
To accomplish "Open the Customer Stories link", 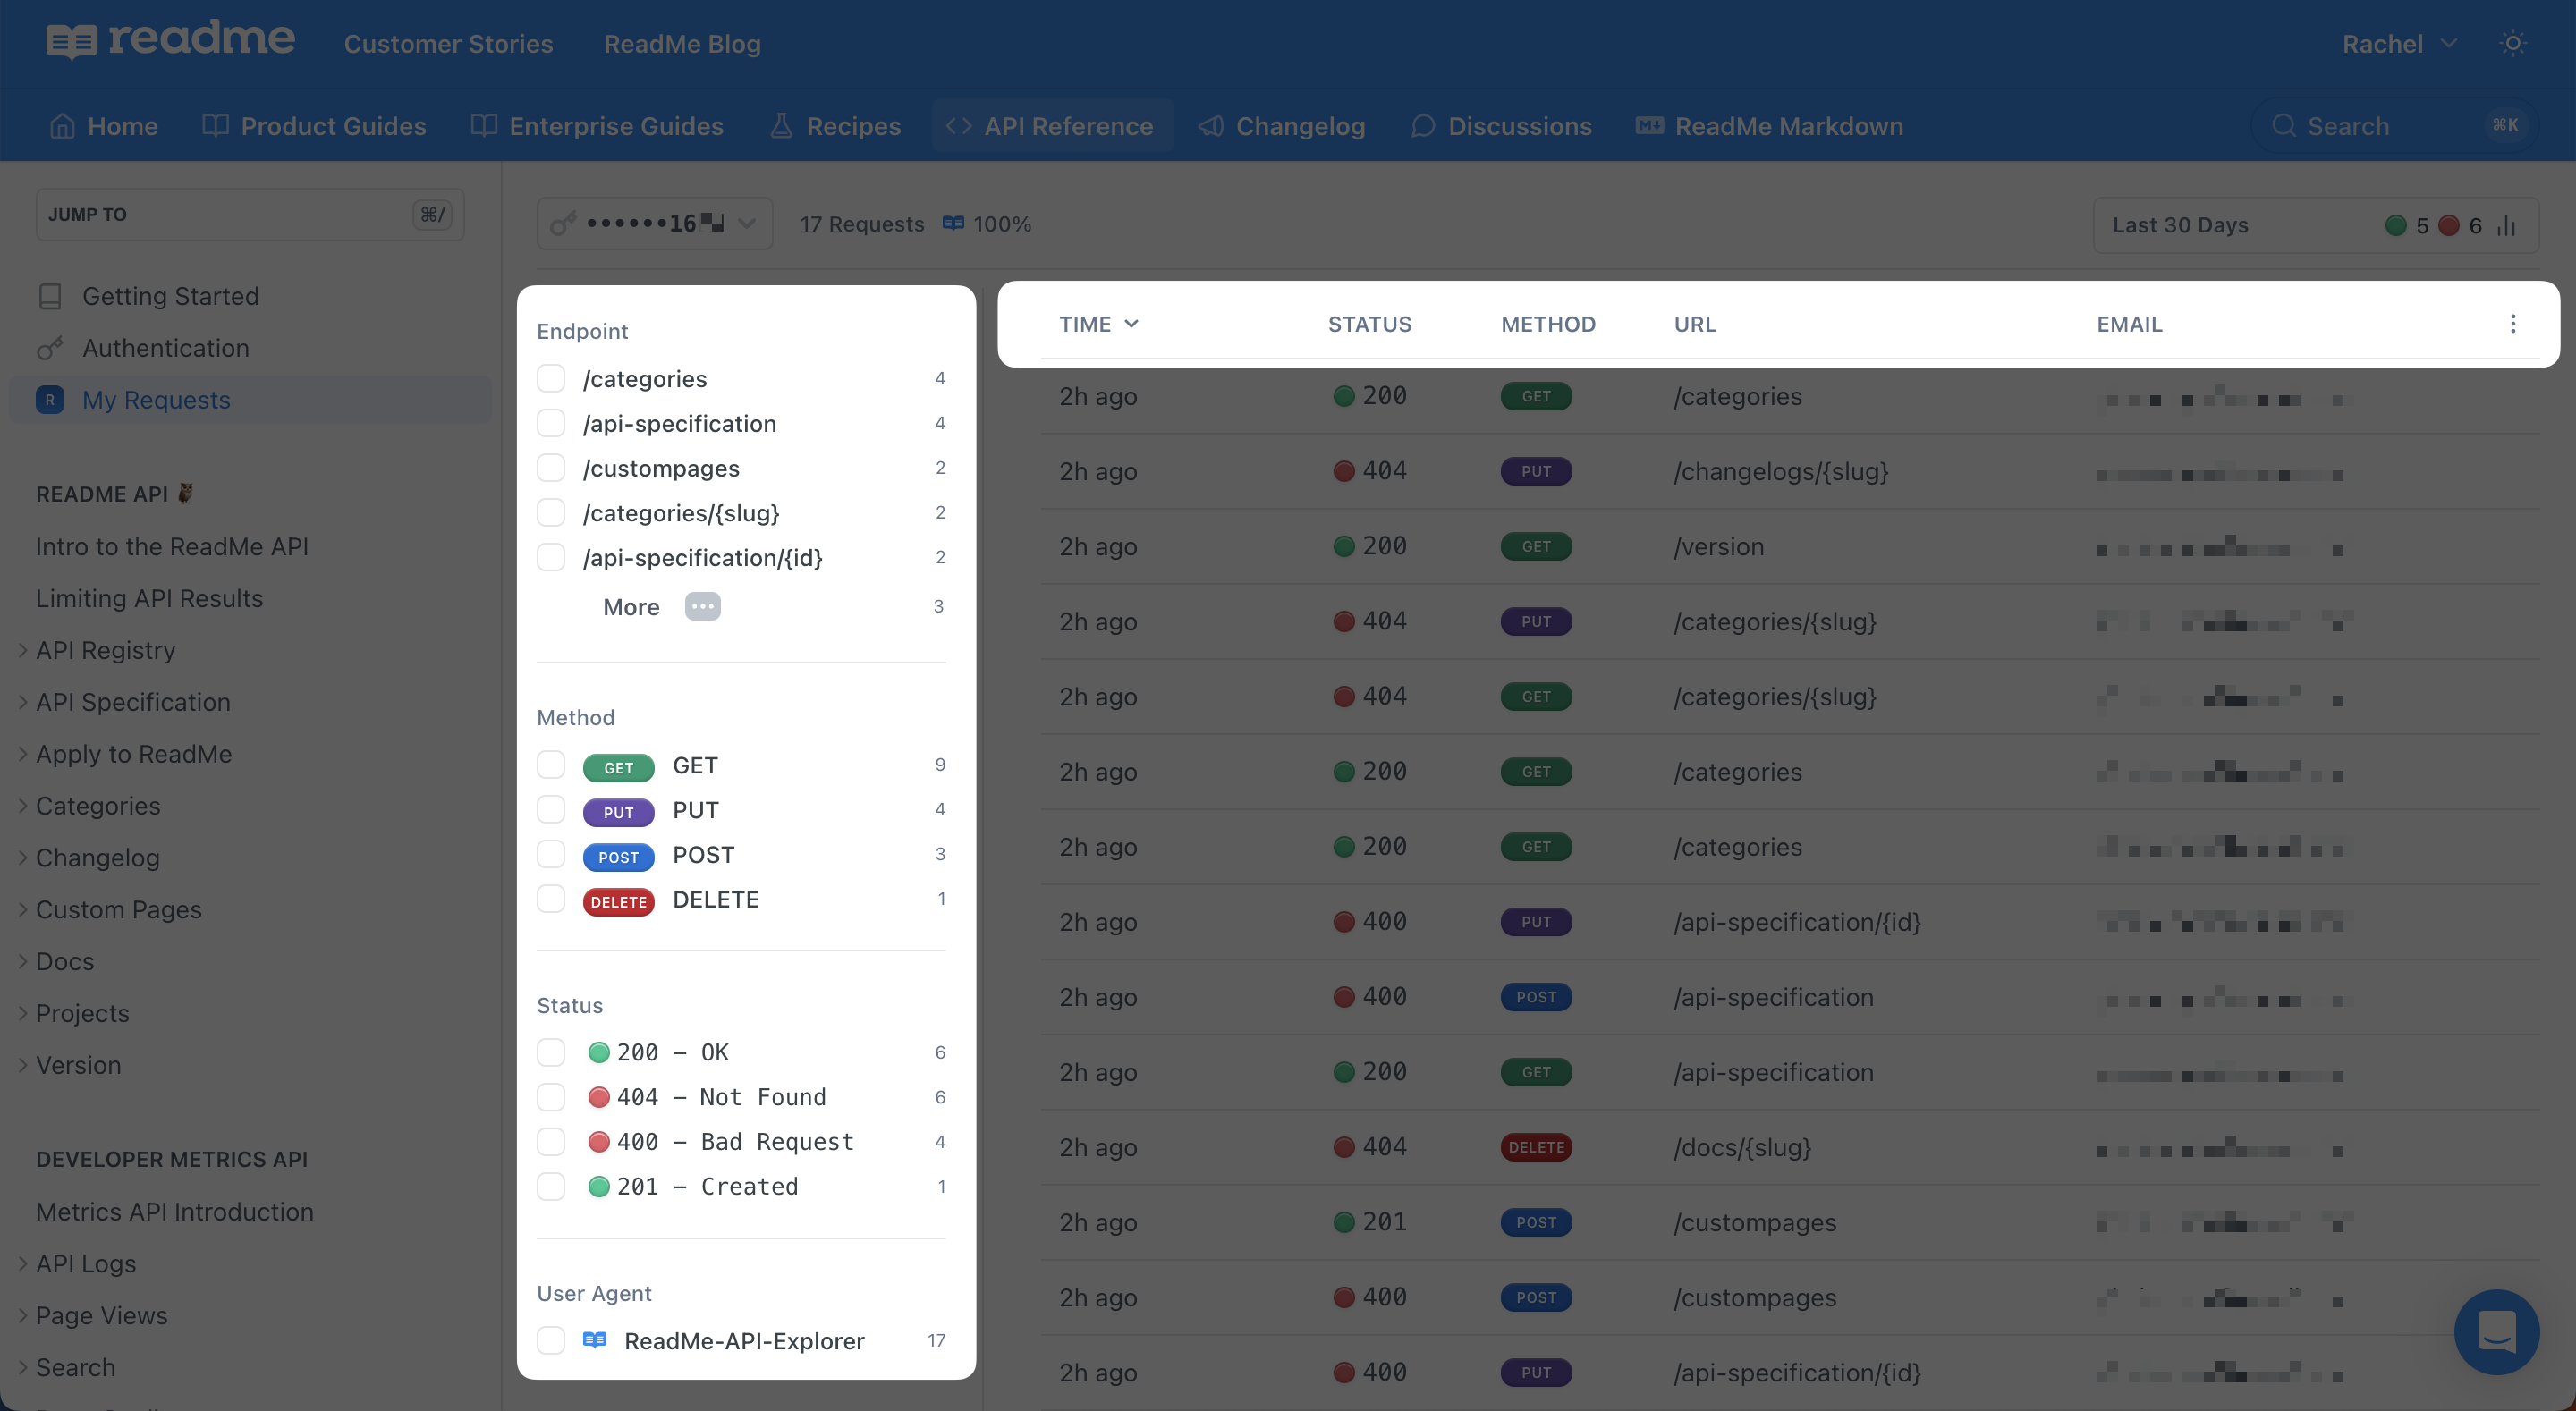I will coord(448,44).
